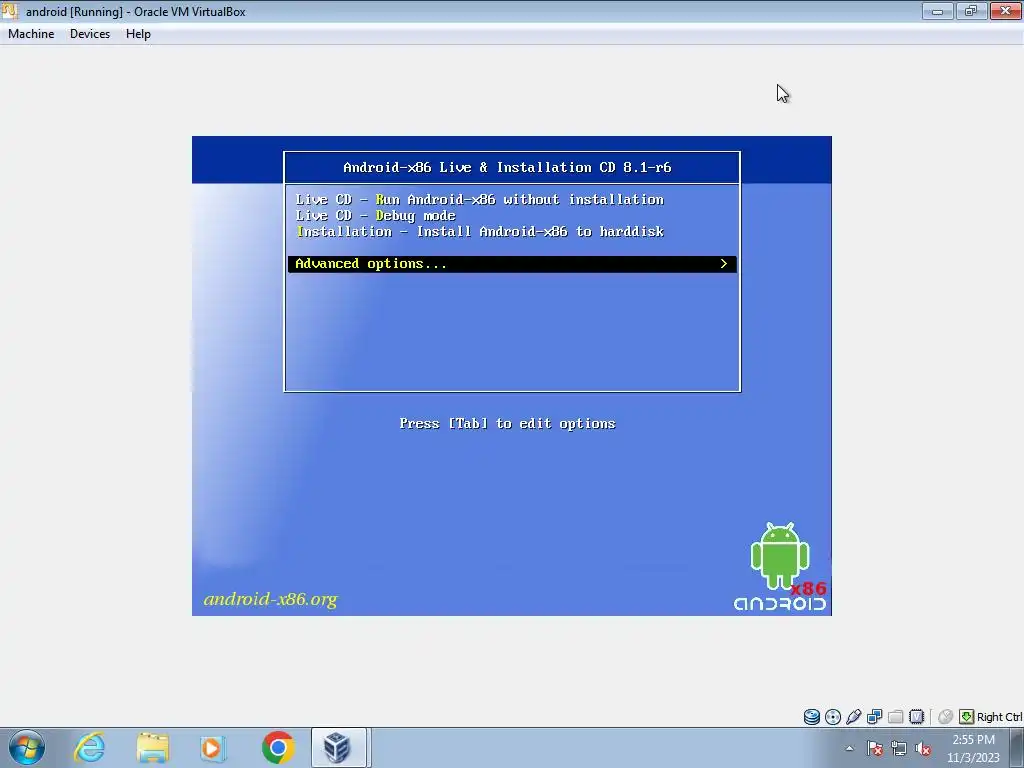The height and width of the screenshot is (768, 1024).
Task: Open the shared folders status icon
Action: click(895, 716)
